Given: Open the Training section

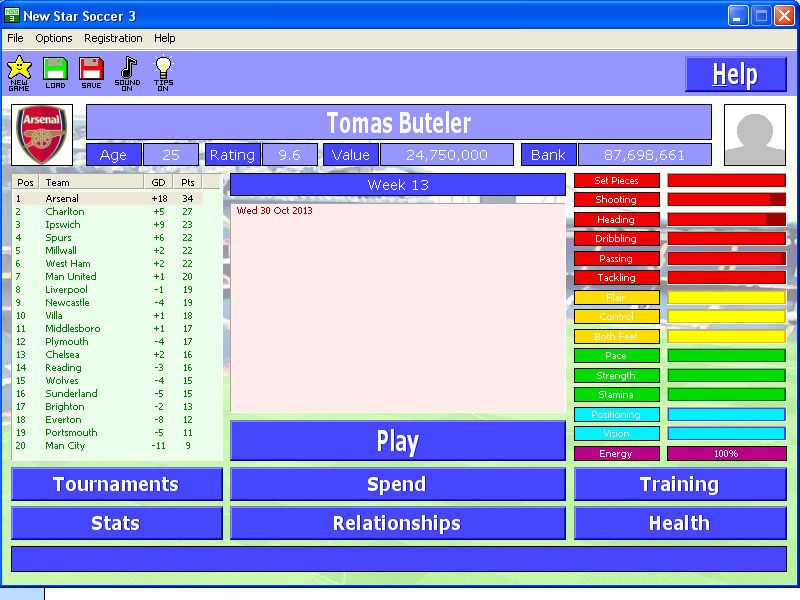Looking at the screenshot, I should pos(679,484).
